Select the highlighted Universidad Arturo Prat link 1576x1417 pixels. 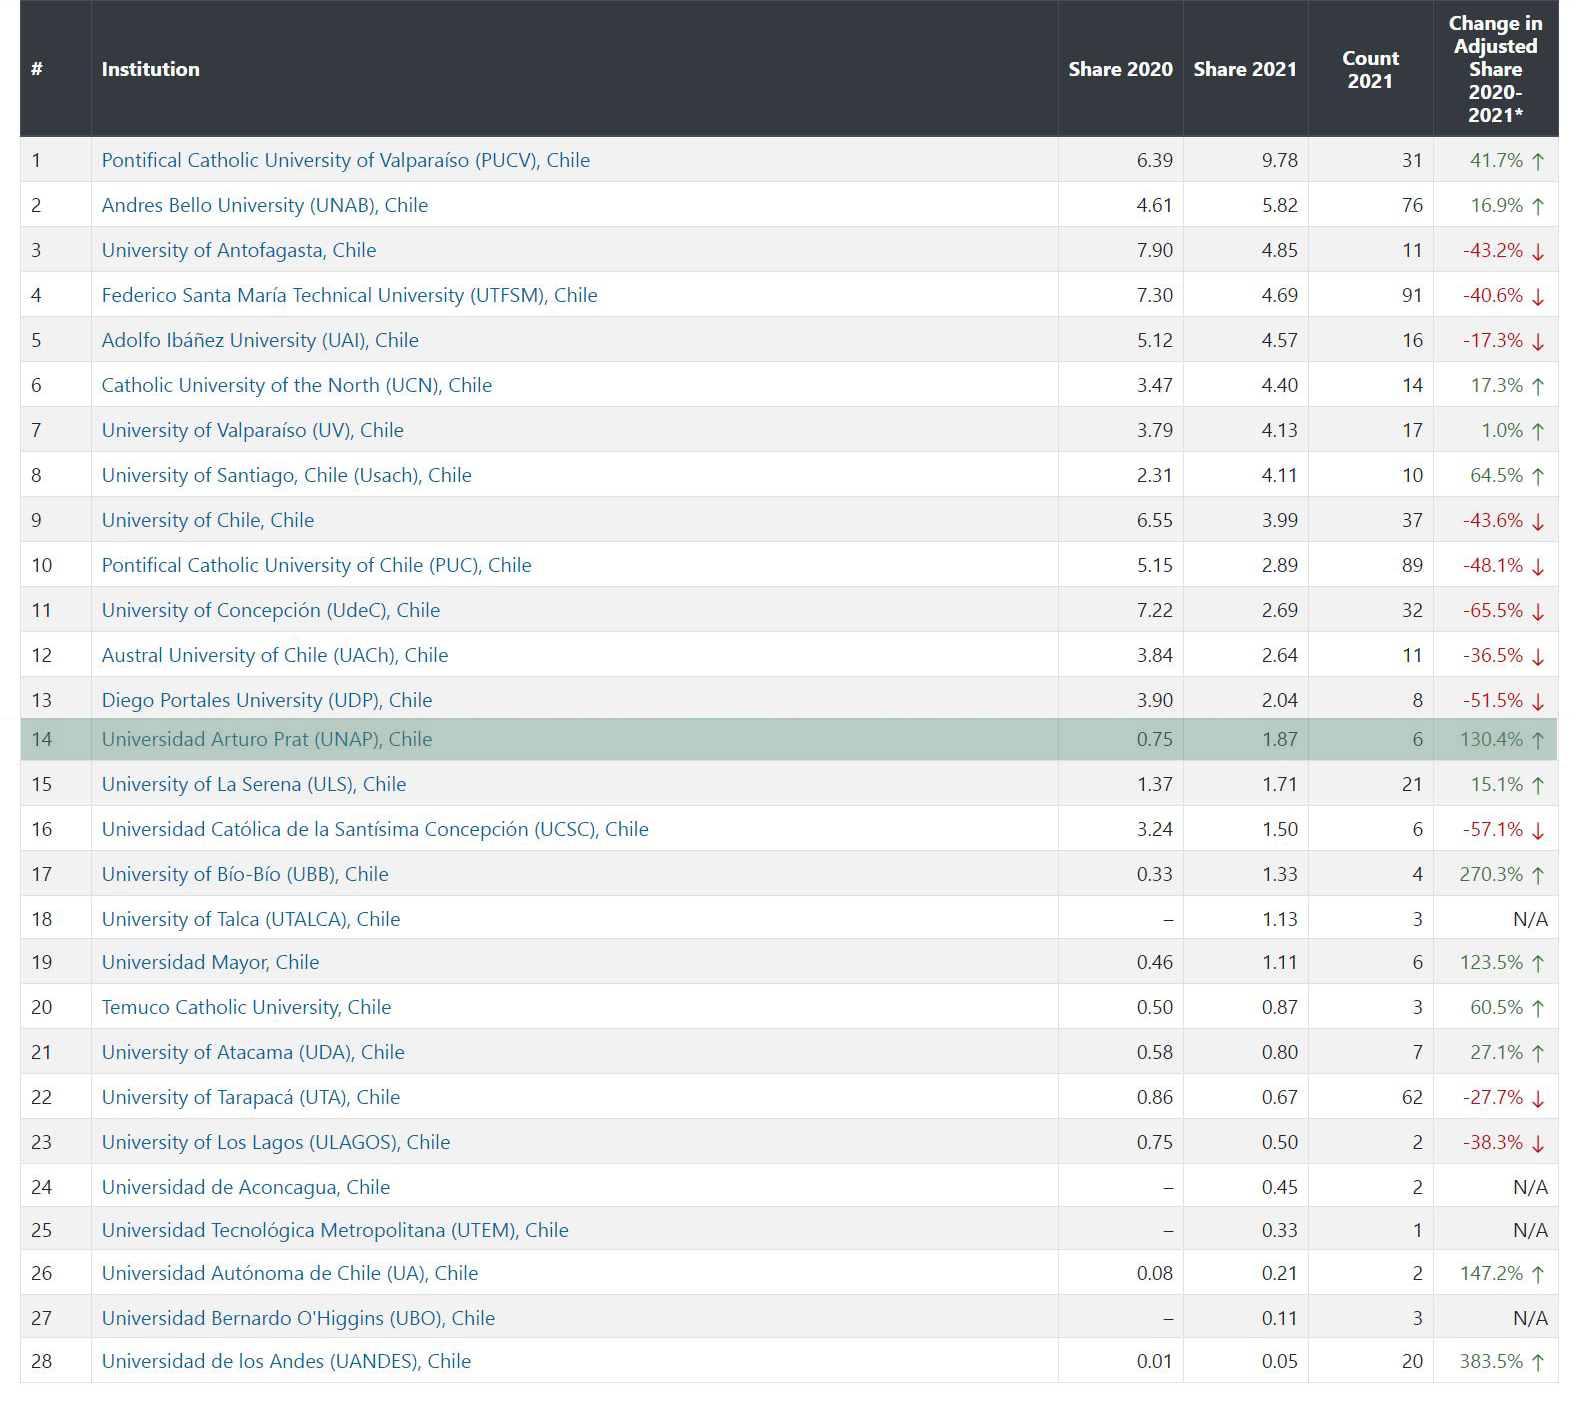point(266,739)
